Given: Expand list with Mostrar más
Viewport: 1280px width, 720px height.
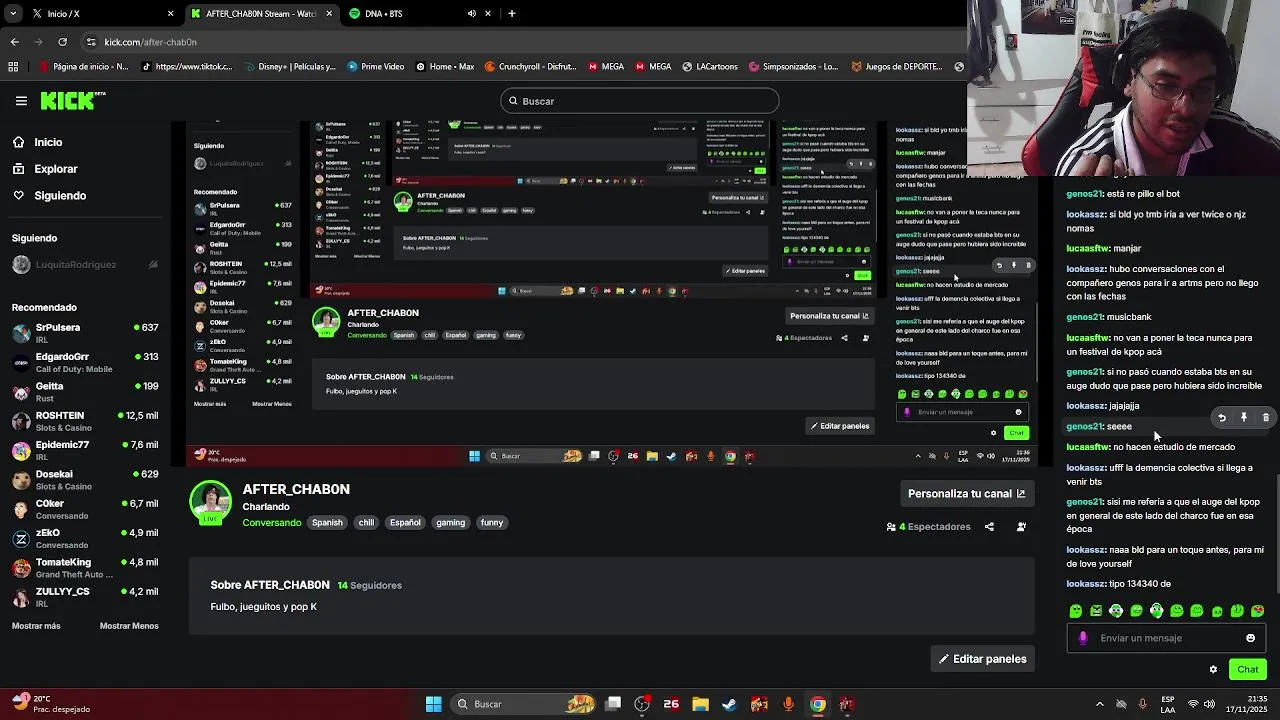Looking at the screenshot, I should click(36, 626).
